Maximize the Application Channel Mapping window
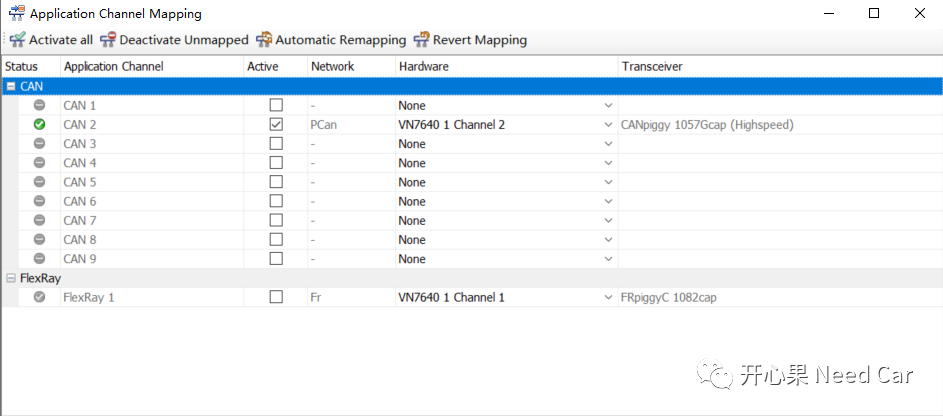943x416 pixels. point(874,13)
